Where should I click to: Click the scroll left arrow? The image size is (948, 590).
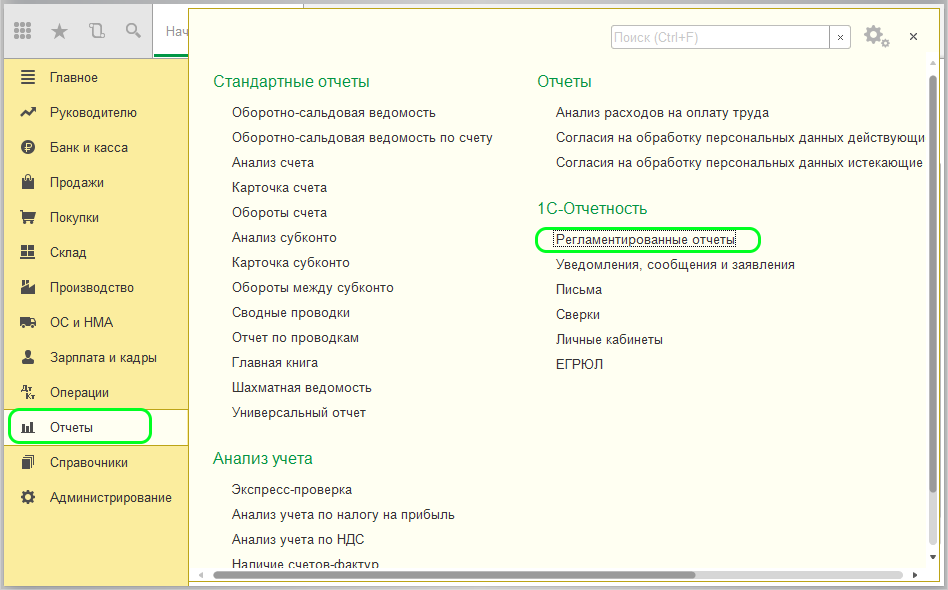201,575
